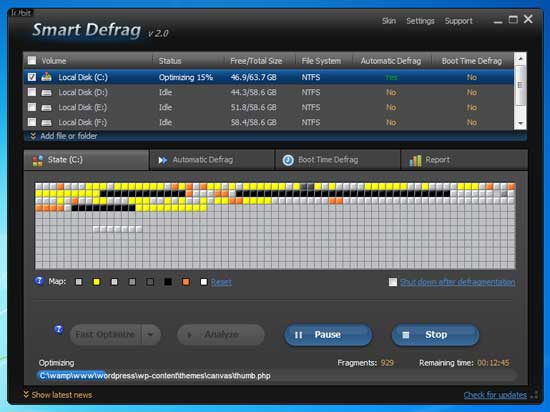The width and height of the screenshot is (550, 412).
Task: Click the yellow map legend swatch
Action: click(96, 282)
